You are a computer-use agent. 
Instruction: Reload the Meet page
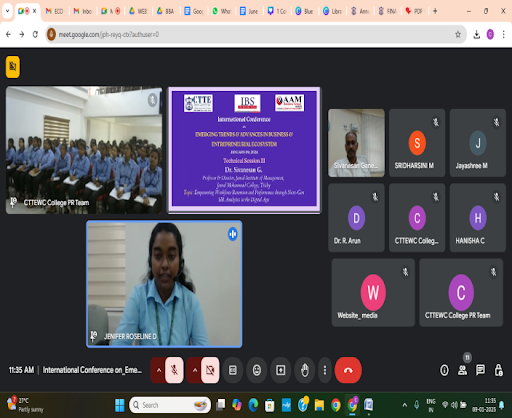point(35,34)
